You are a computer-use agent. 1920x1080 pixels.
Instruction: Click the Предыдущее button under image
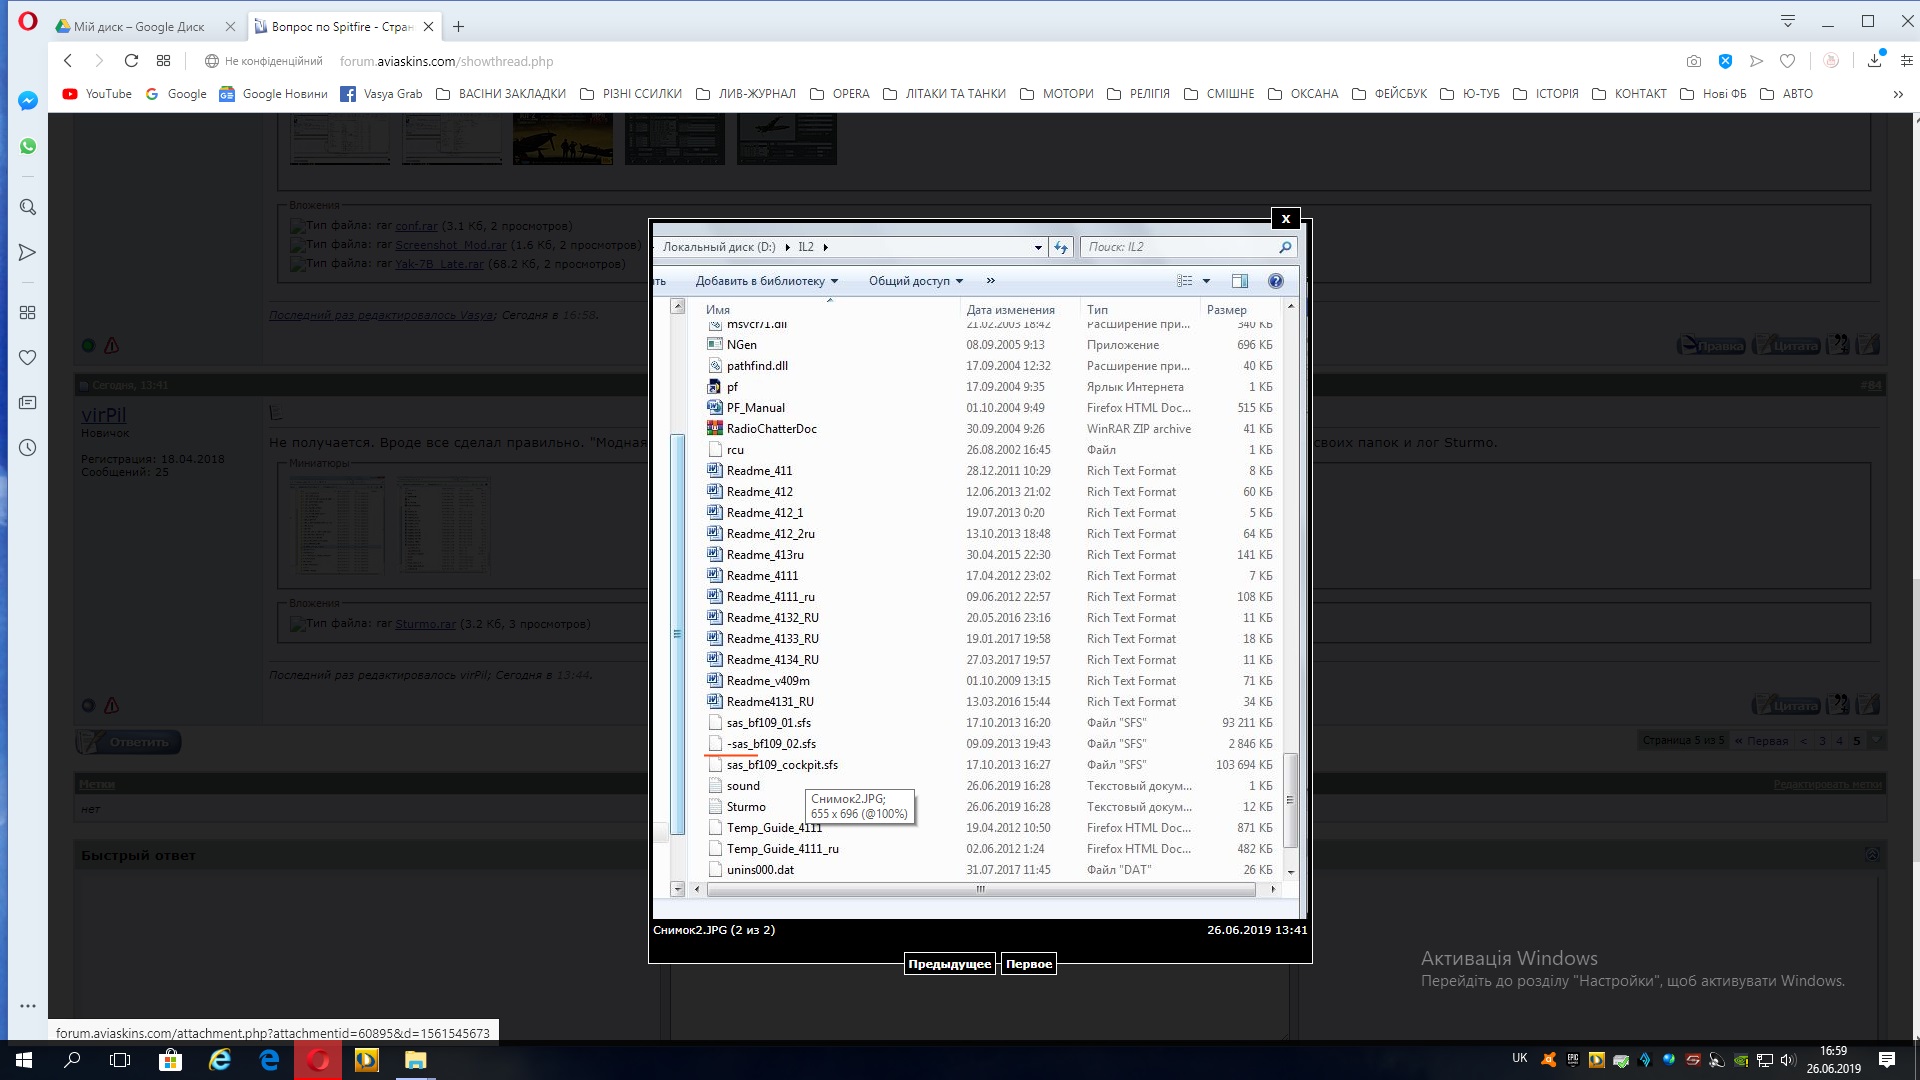point(949,964)
